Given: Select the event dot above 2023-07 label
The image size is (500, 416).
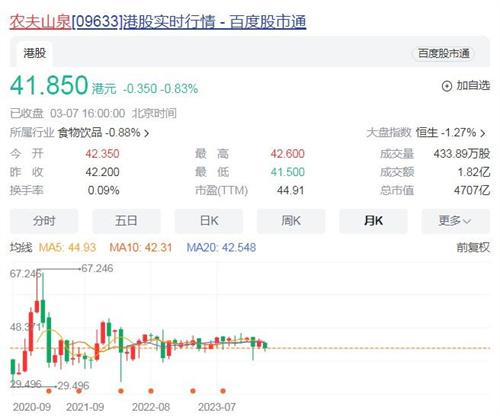Looking at the screenshot, I should click(x=223, y=391).
